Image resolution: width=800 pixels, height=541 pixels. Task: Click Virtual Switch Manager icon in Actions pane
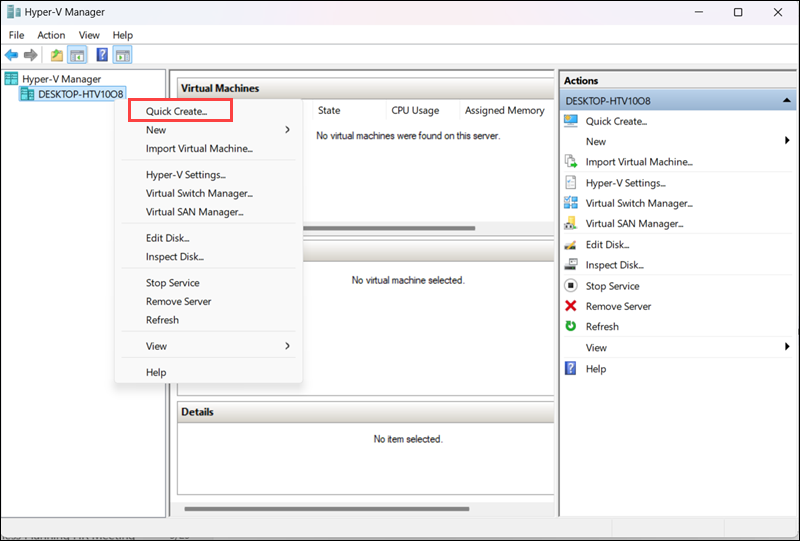click(x=571, y=203)
